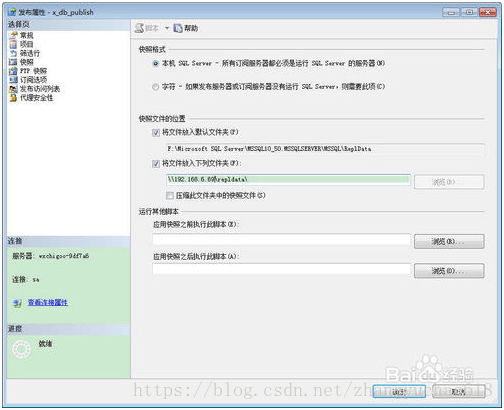The image size is (504, 410).
Task: Open the 脚本 dropdown arrow
Action: coord(167,28)
